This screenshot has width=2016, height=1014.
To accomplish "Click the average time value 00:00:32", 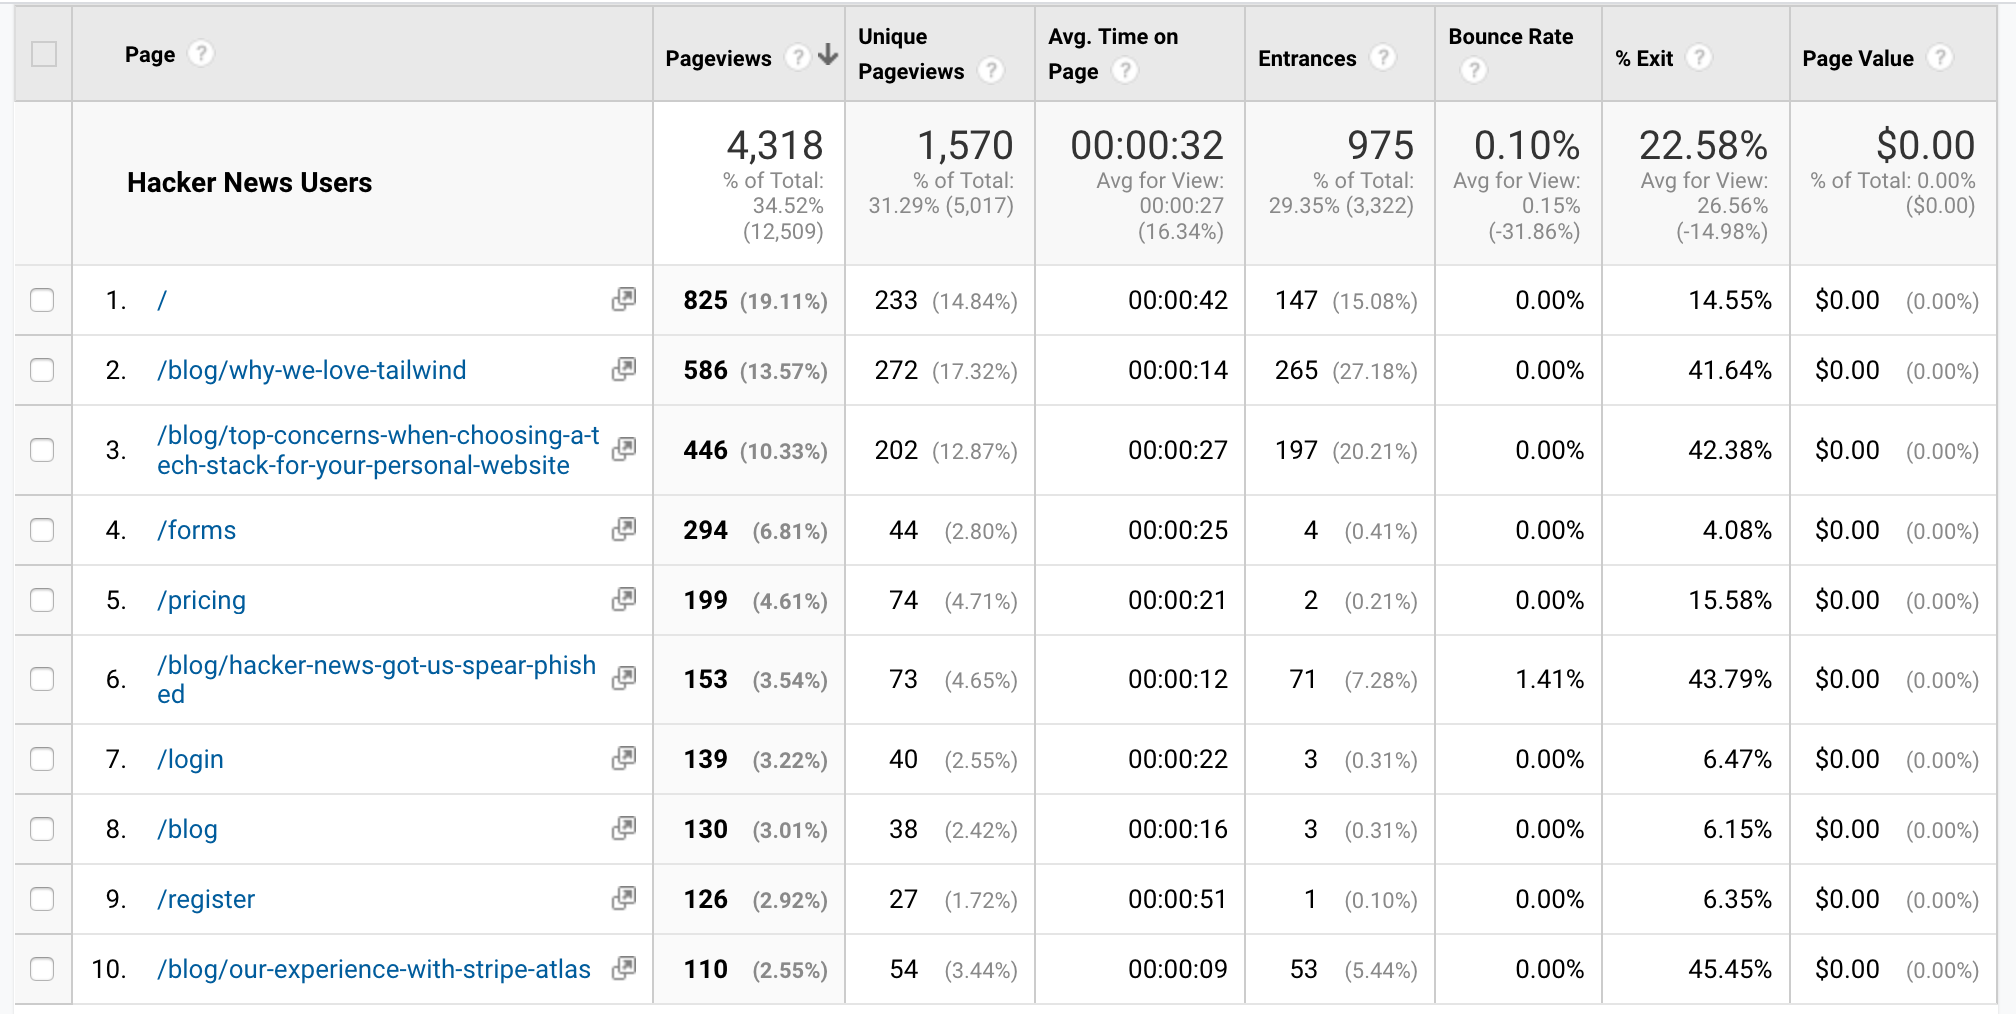I will (1147, 145).
